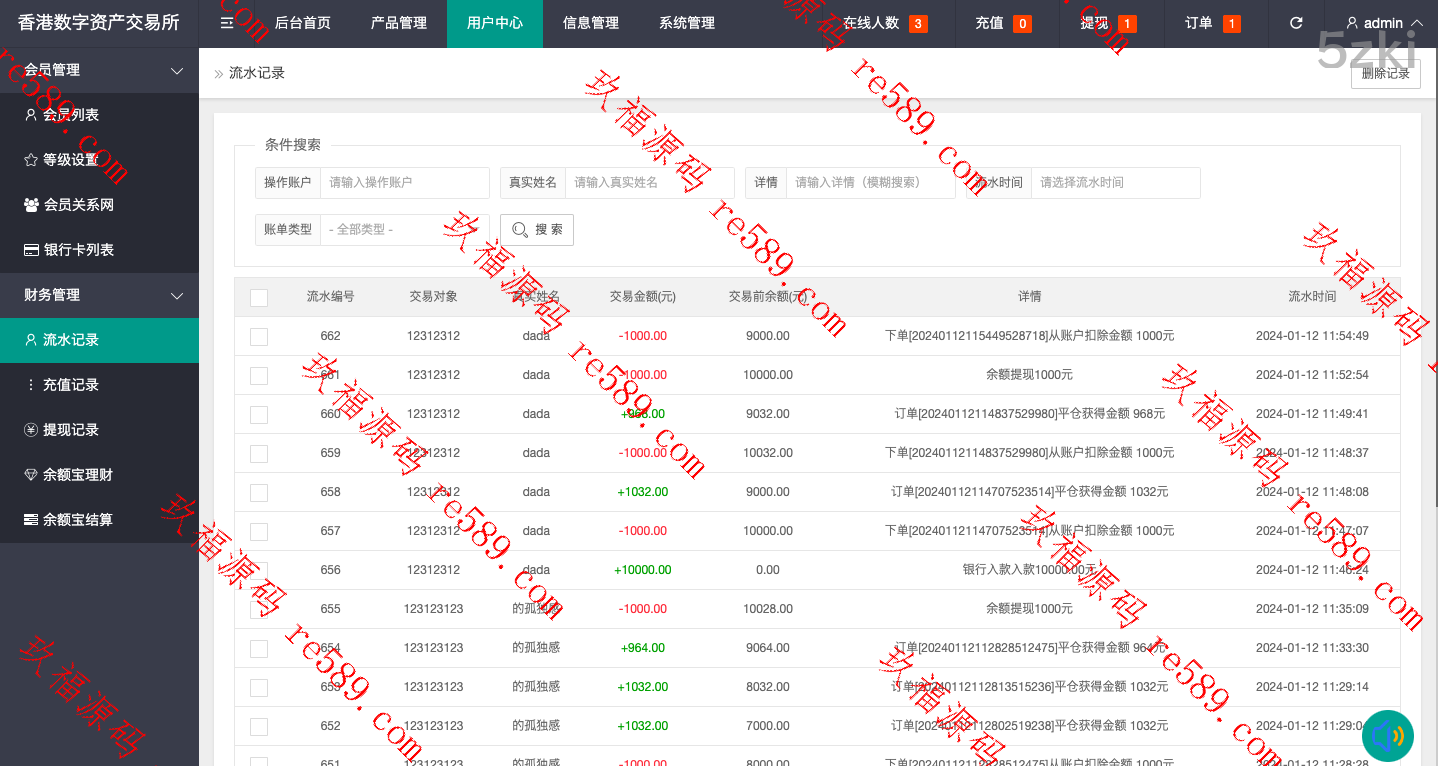Open 会员关系网 with the group icon
This screenshot has height=766, width=1438.
click(31, 205)
